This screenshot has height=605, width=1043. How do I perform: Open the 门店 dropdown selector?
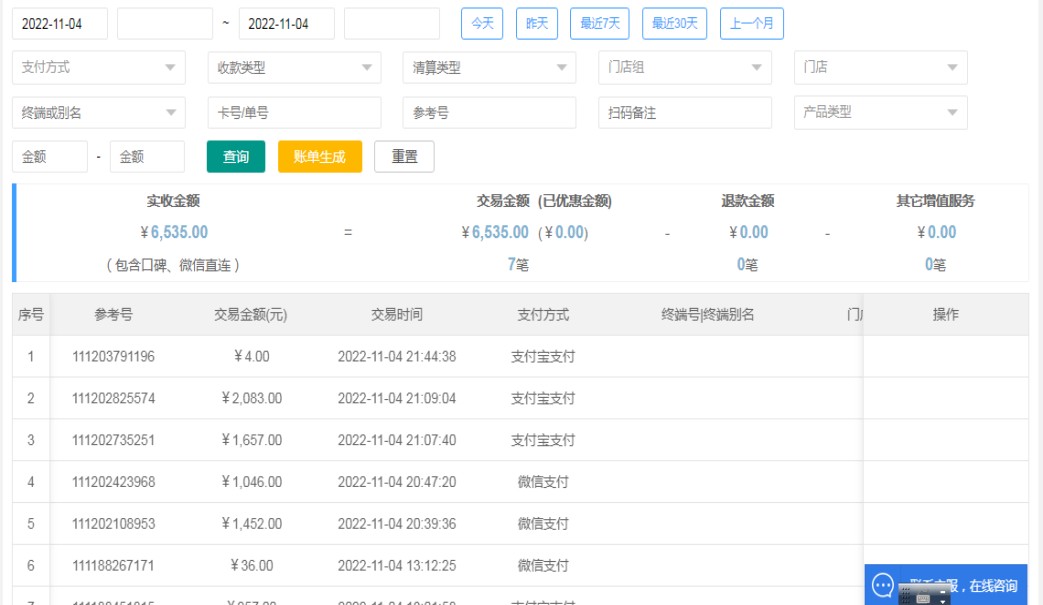[880, 68]
